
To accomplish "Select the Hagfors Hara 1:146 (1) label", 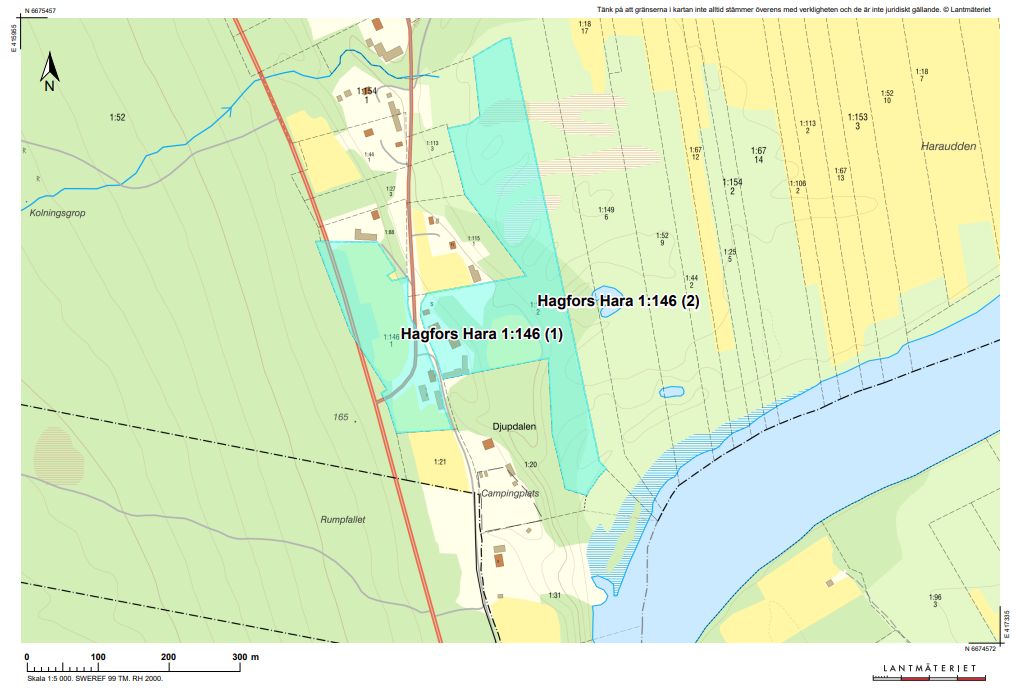I will pos(482,335).
